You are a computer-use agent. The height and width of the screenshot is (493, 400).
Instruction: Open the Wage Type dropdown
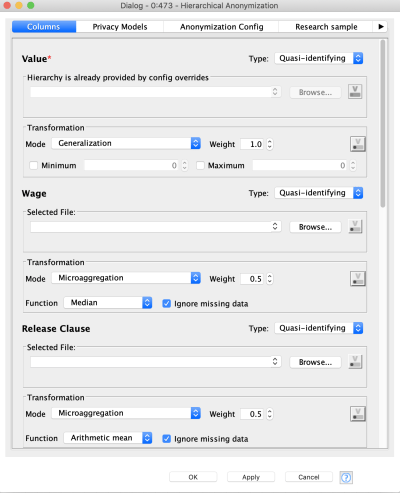coord(319,193)
